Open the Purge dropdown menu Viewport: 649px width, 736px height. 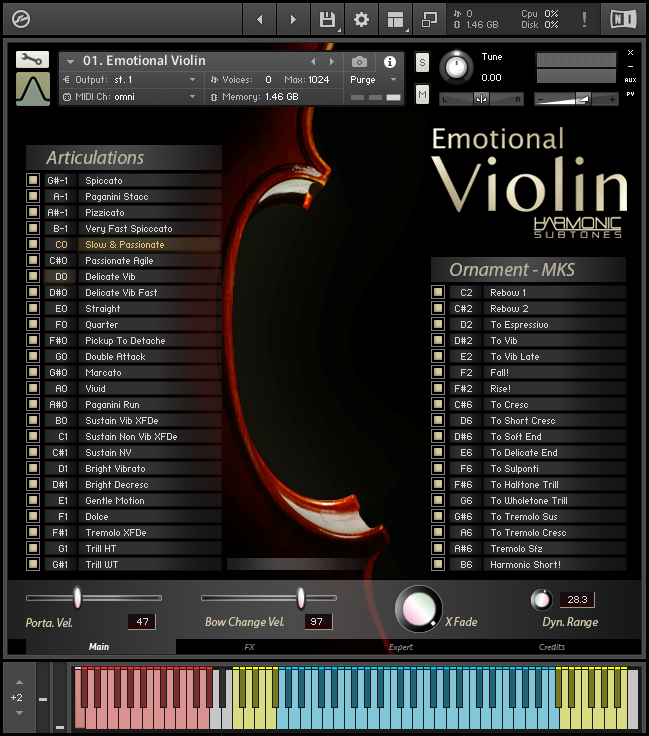pos(374,80)
